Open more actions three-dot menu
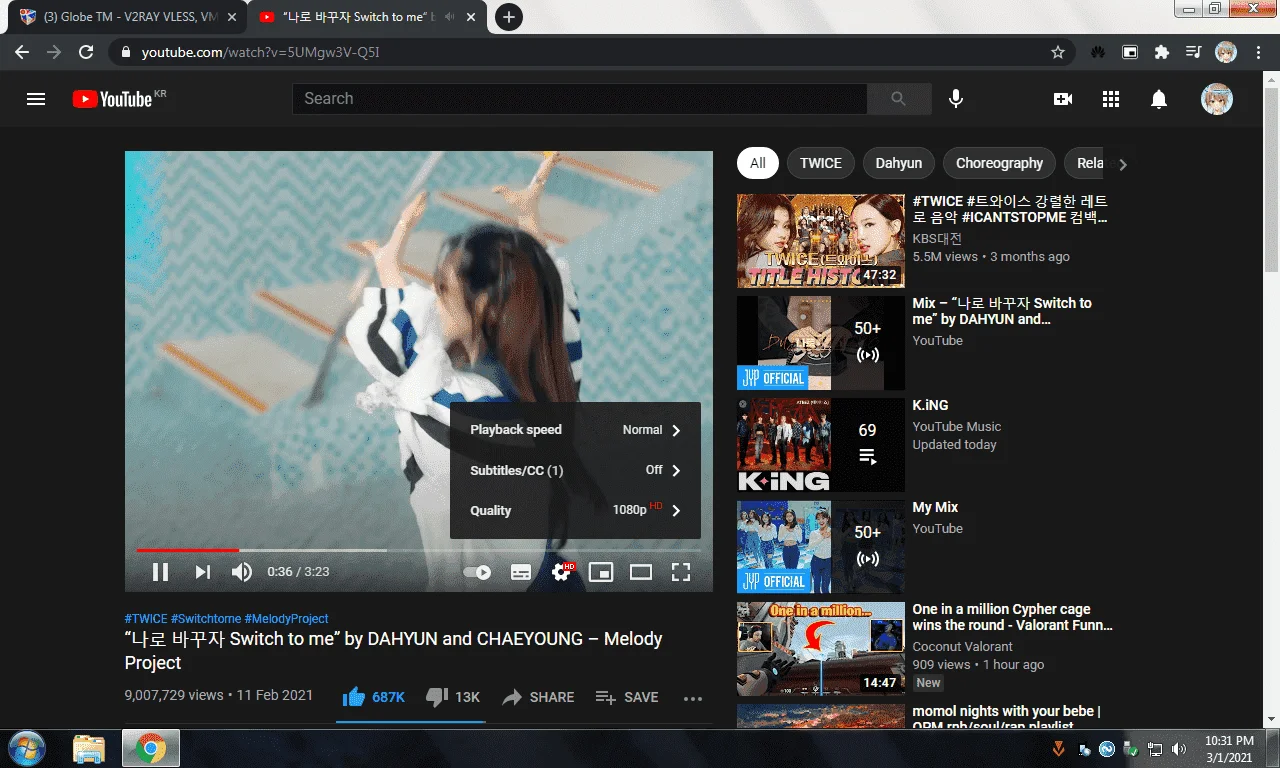Viewport: 1280px width, 768px height. point(693,698)
